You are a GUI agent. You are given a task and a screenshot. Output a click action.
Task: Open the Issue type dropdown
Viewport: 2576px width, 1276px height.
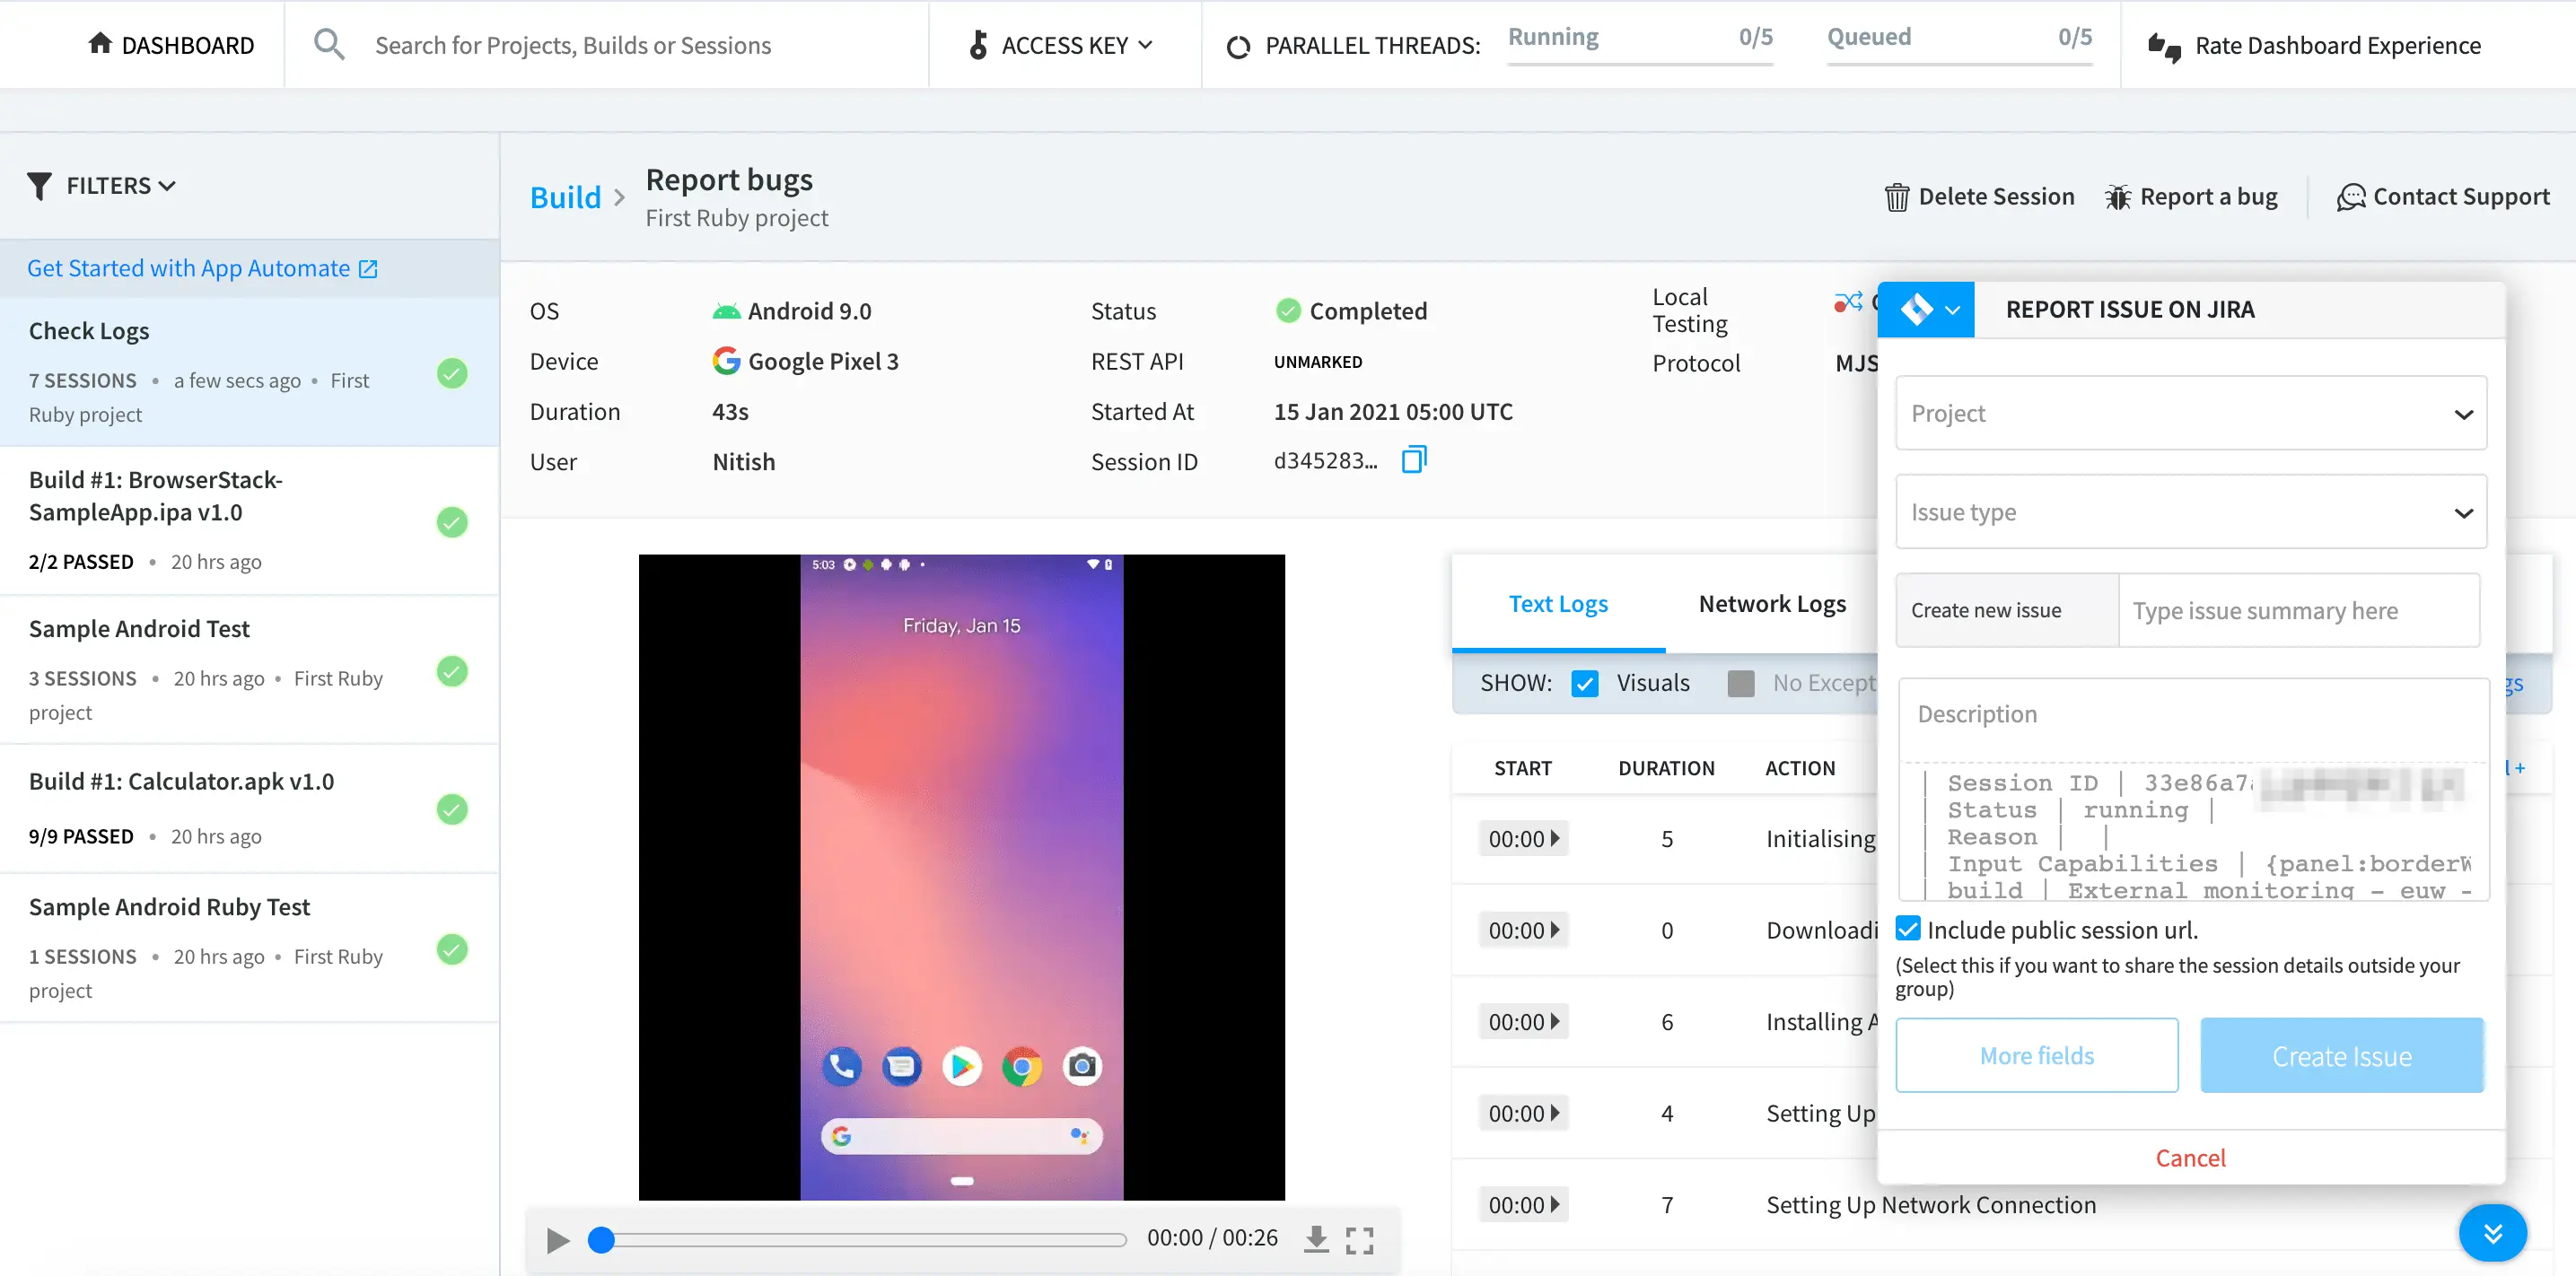[x=2190, y=512]
